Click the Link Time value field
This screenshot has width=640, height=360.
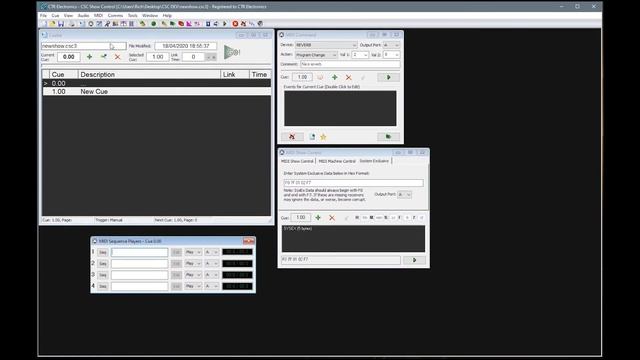[193, 57]
